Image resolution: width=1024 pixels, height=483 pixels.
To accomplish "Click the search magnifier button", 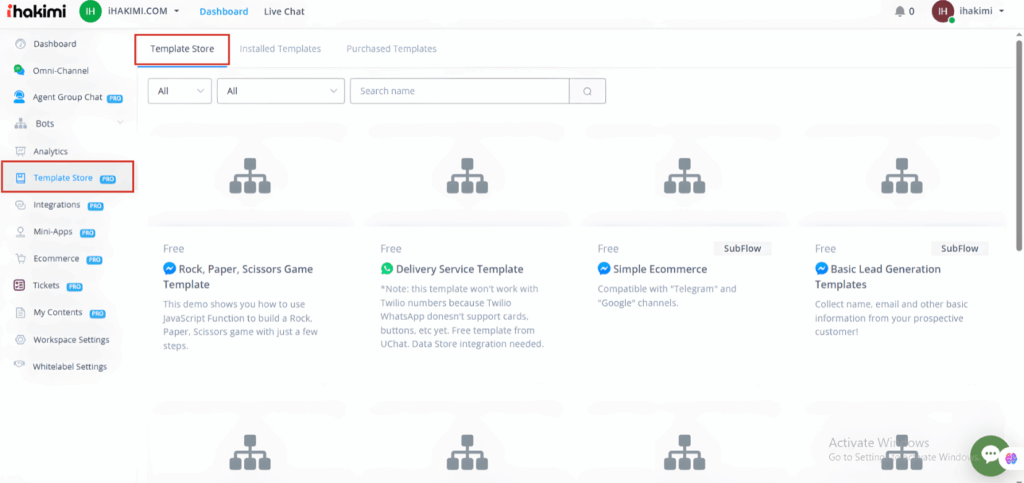I will [587, 91].
